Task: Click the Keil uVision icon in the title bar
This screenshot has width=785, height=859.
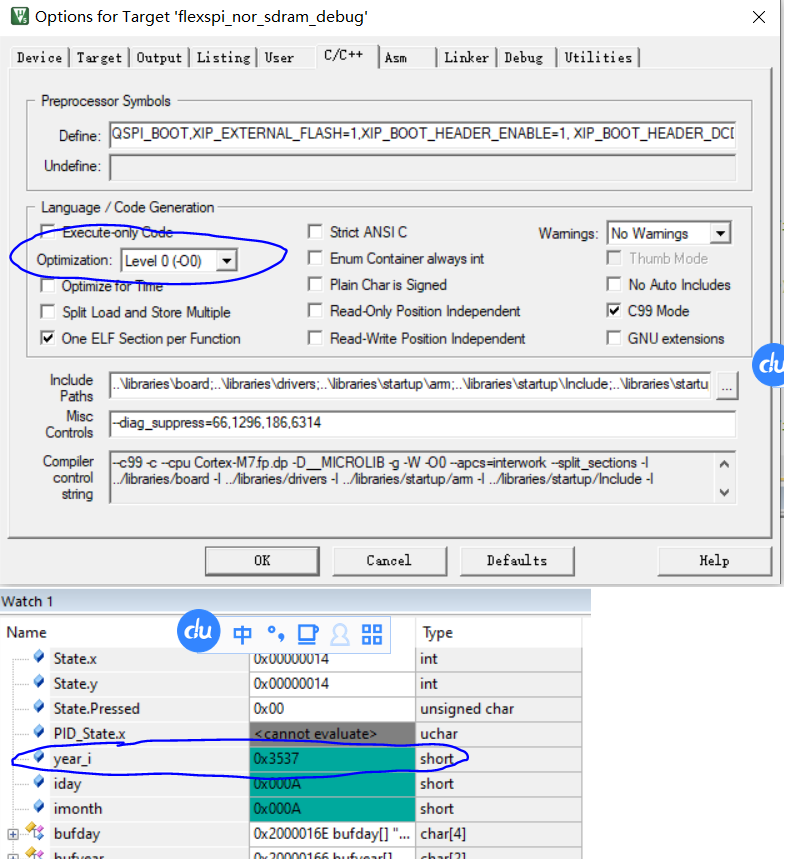Action: (20, 16)
